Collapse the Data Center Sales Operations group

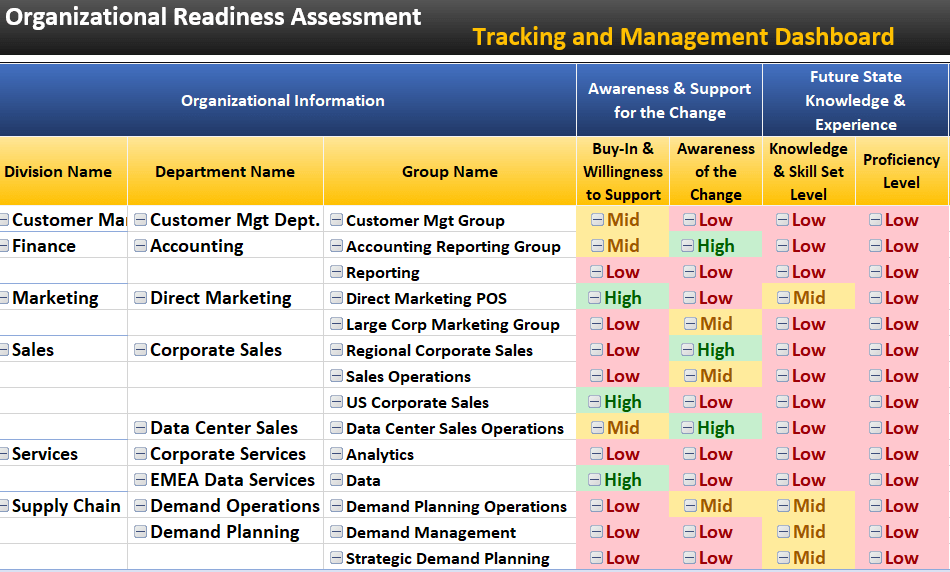pyautogui.click(x=336, y=428)
